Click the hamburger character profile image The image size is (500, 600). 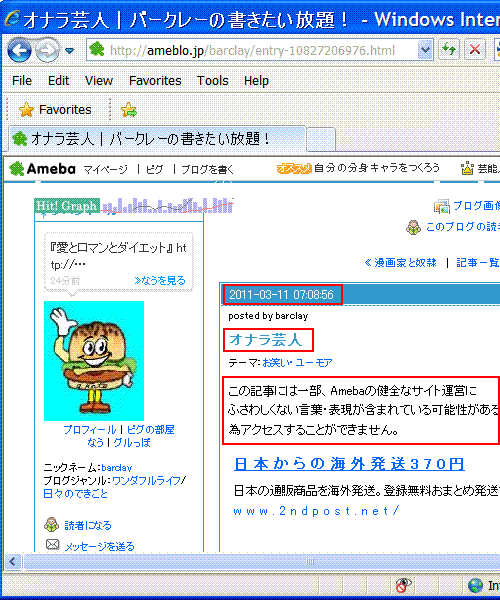[94, 361]
